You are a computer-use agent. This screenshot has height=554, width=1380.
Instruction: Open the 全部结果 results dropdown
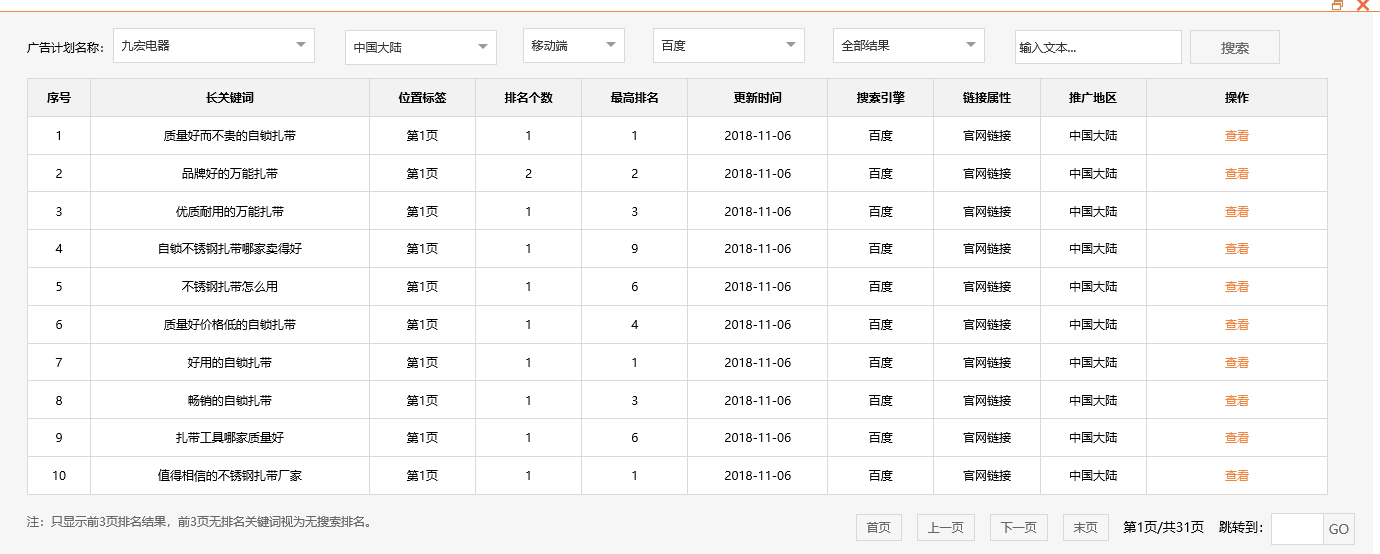[909, 46]
